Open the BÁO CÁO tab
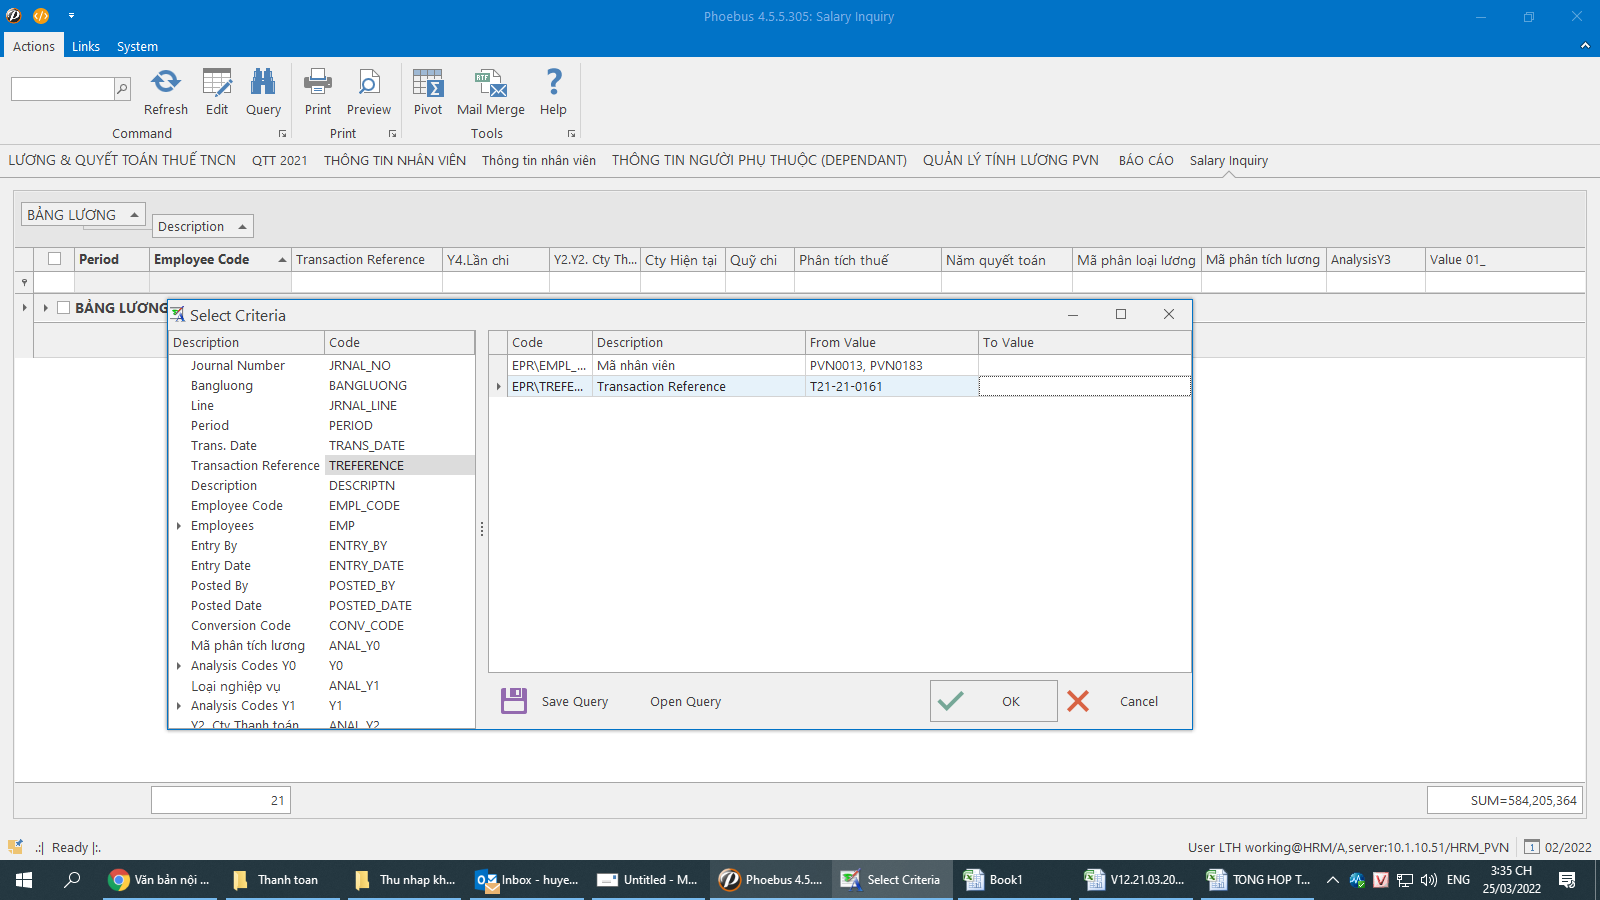 click(x=1146, y=160)
